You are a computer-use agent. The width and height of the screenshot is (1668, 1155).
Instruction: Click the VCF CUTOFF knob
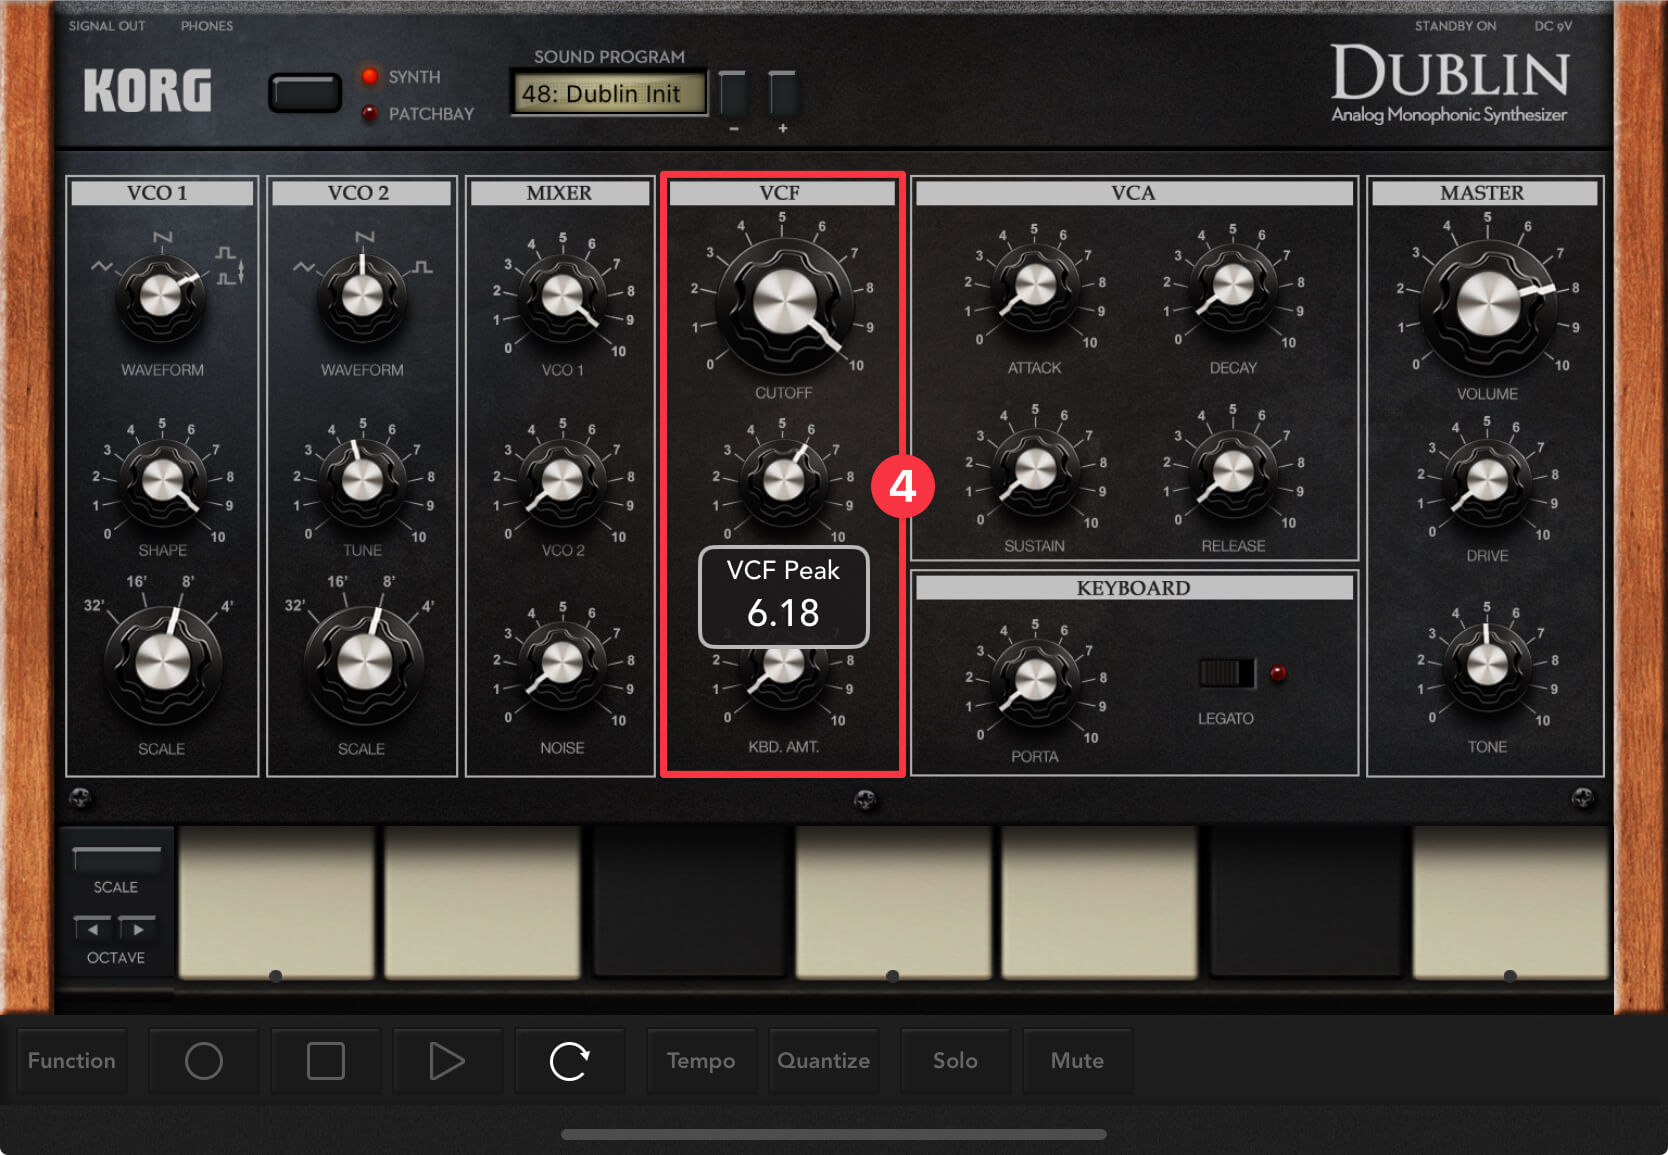click(x=784, y=304)
